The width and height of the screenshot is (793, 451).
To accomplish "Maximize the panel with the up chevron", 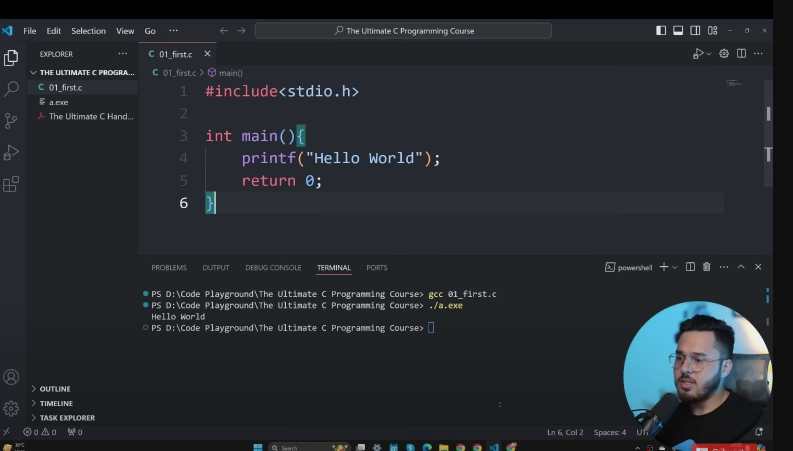I will (x=741, y=267).
